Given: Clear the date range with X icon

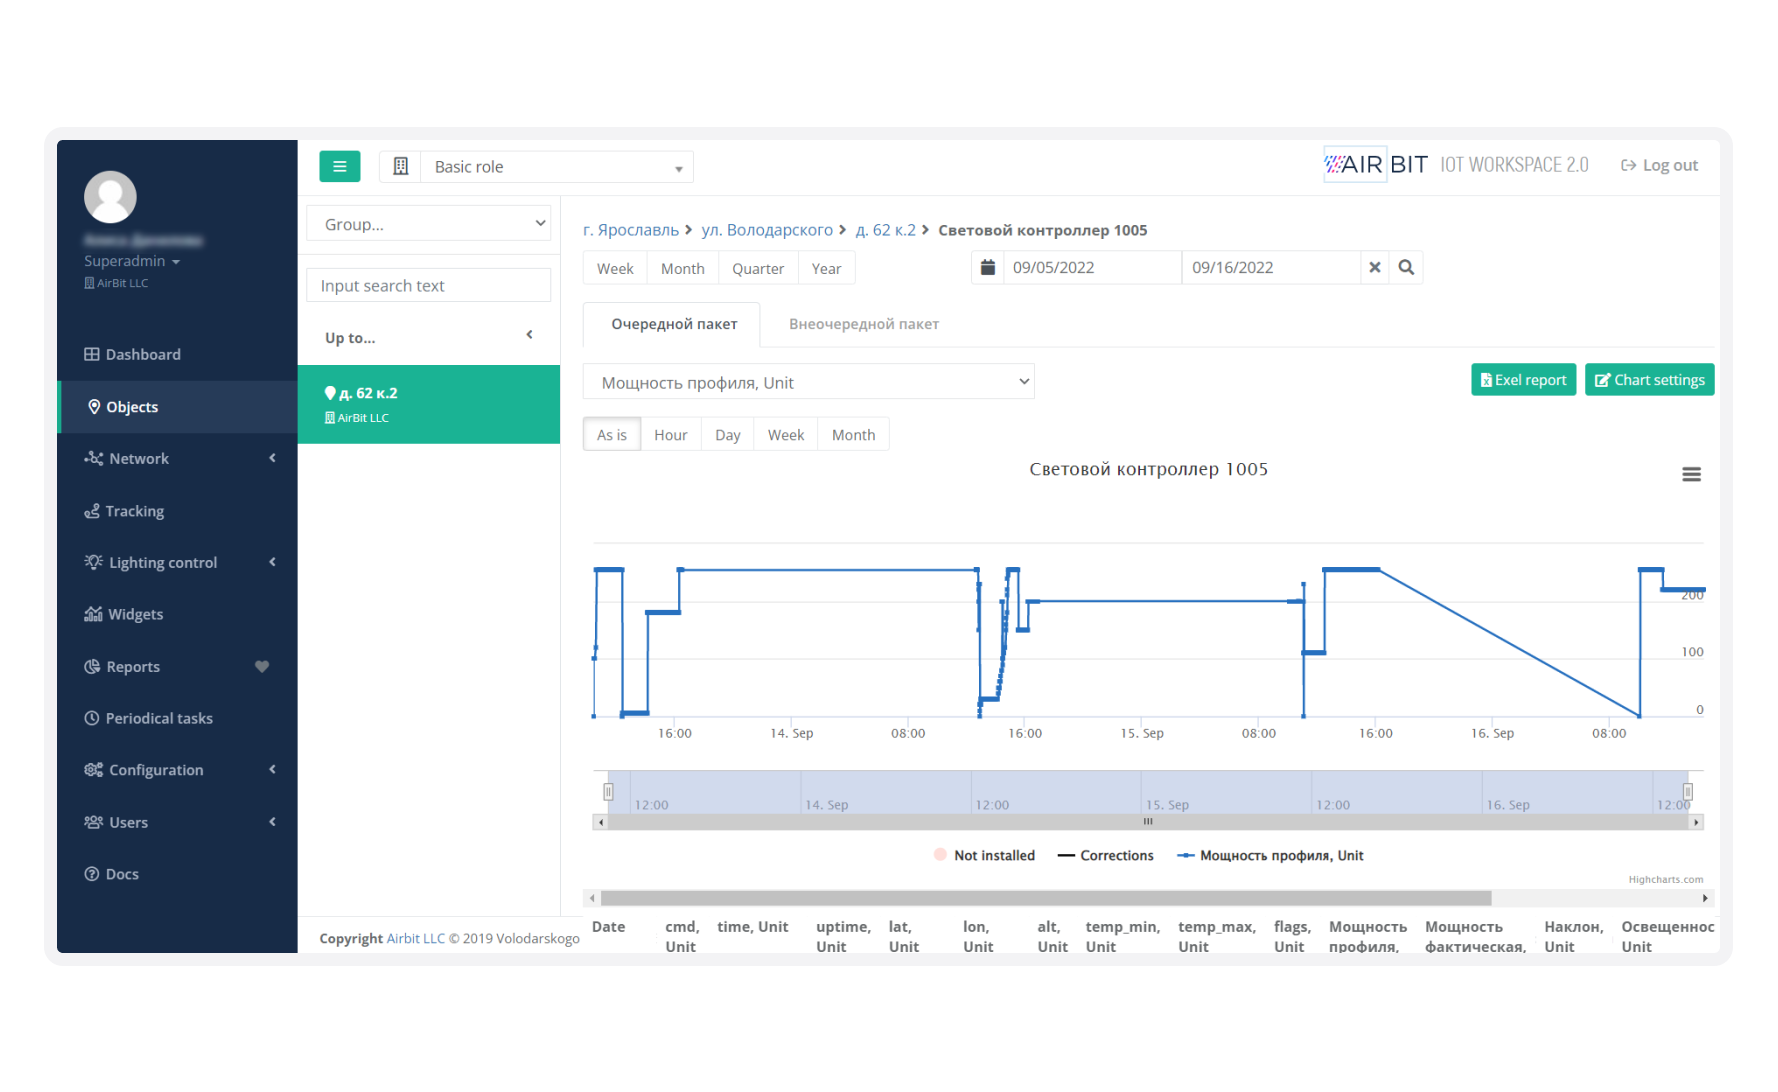Looking at the screenshot, I should 1375,268.
